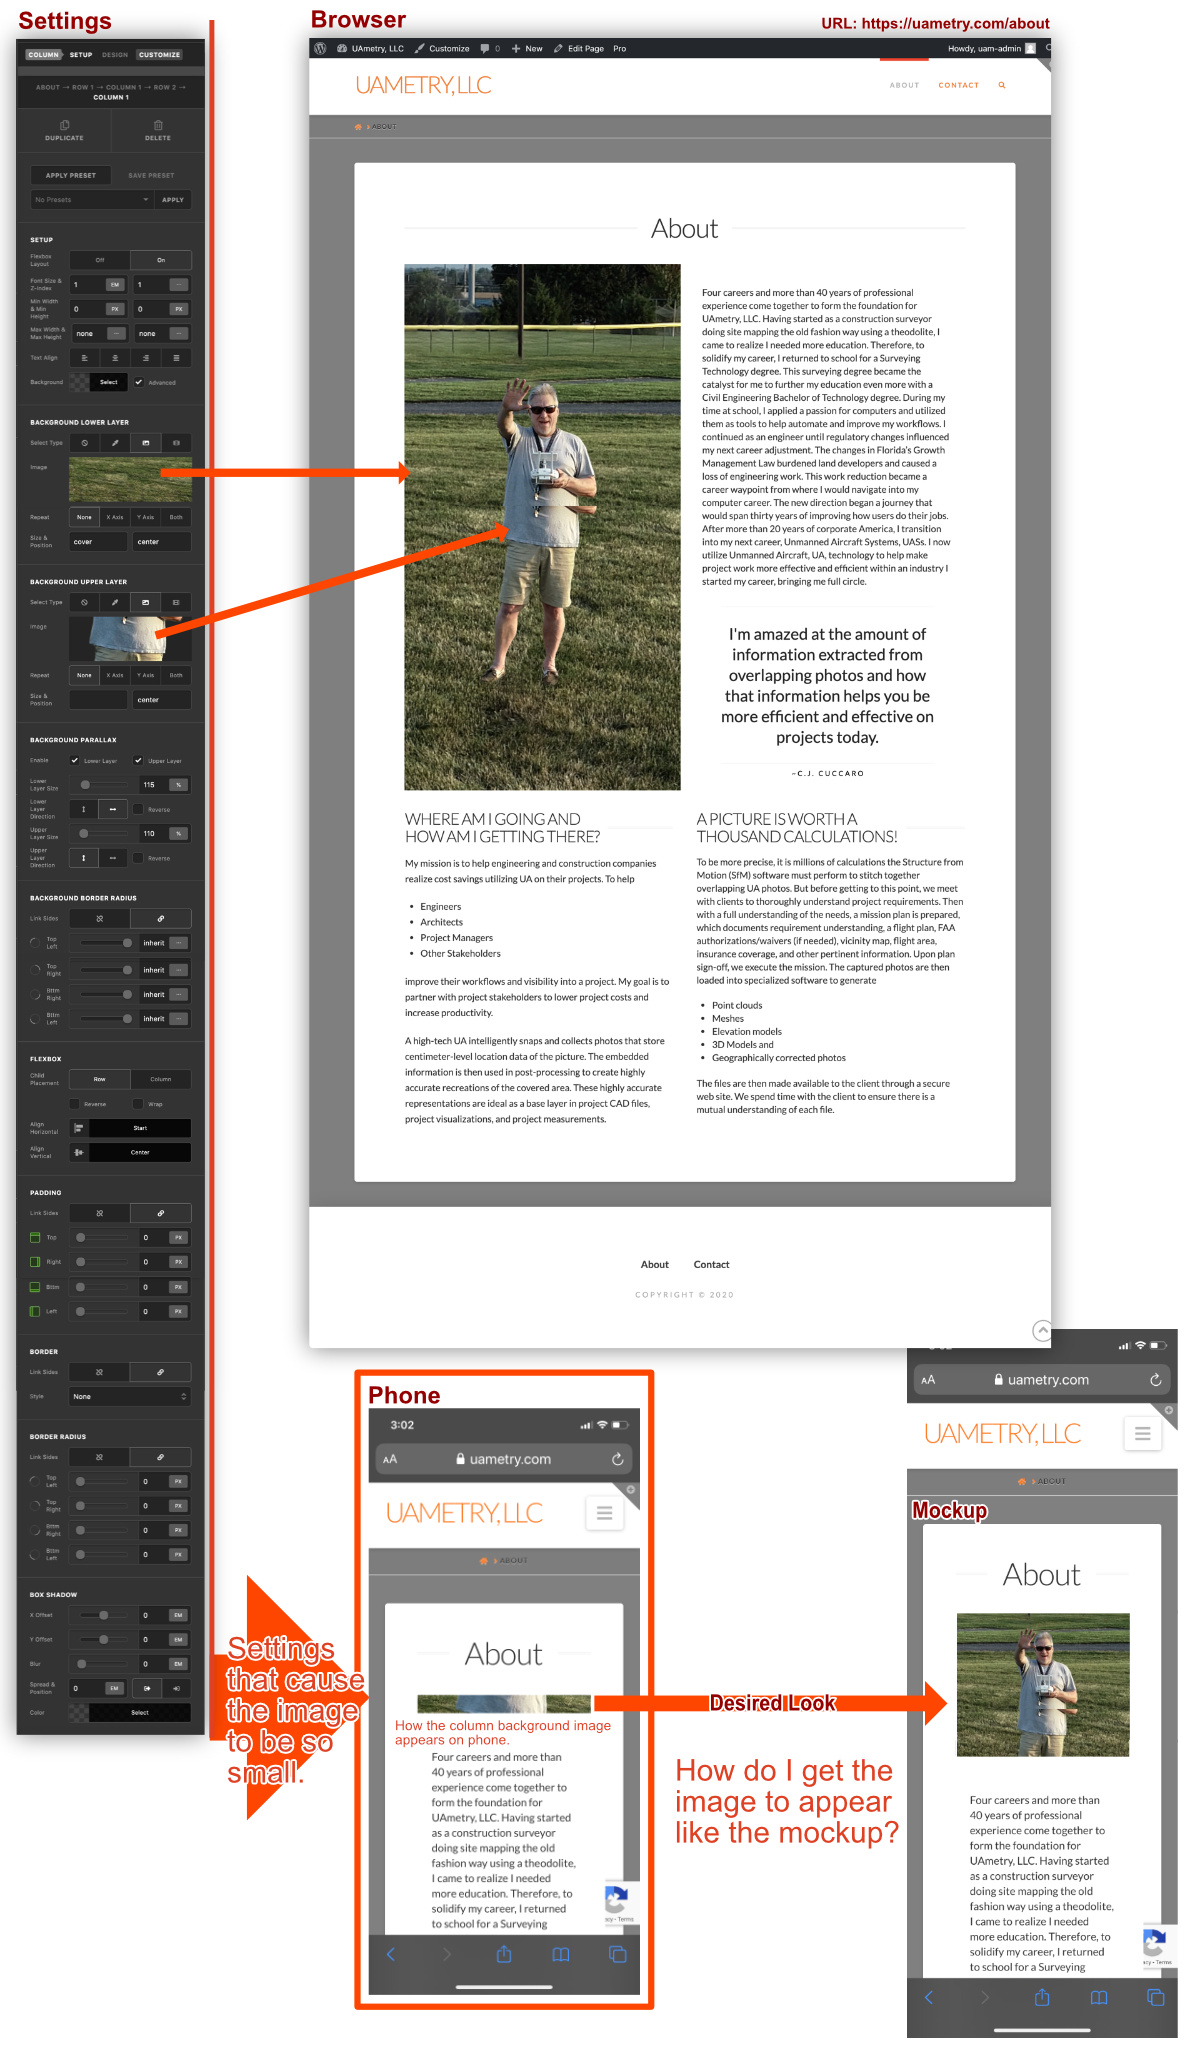Select justify text align icon
This screenshot has height=2048, width=1200.
176,357
